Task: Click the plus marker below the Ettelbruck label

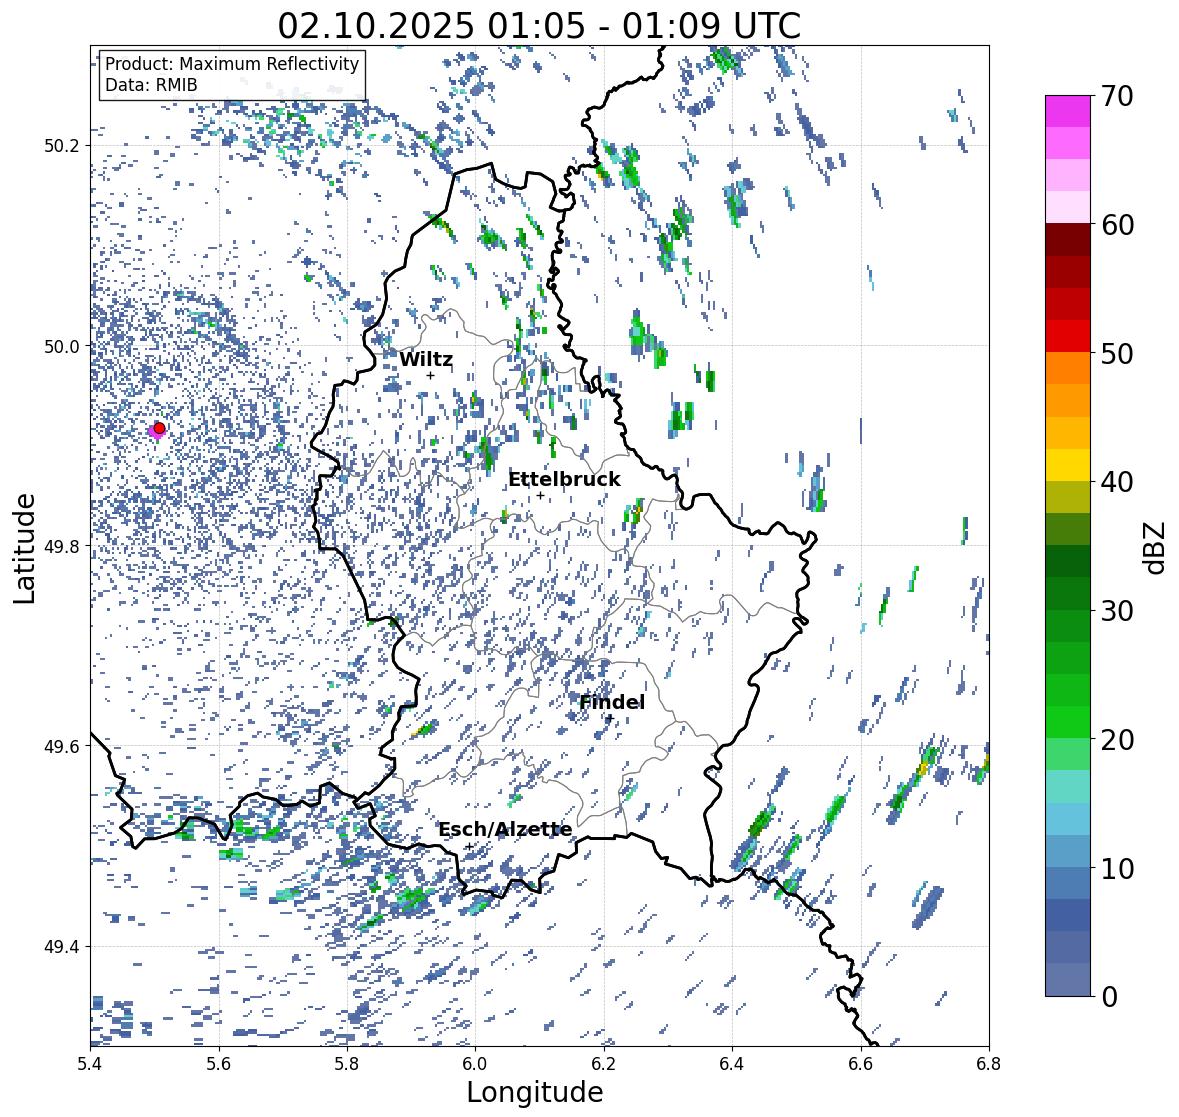Action: (x=540, y=495)
